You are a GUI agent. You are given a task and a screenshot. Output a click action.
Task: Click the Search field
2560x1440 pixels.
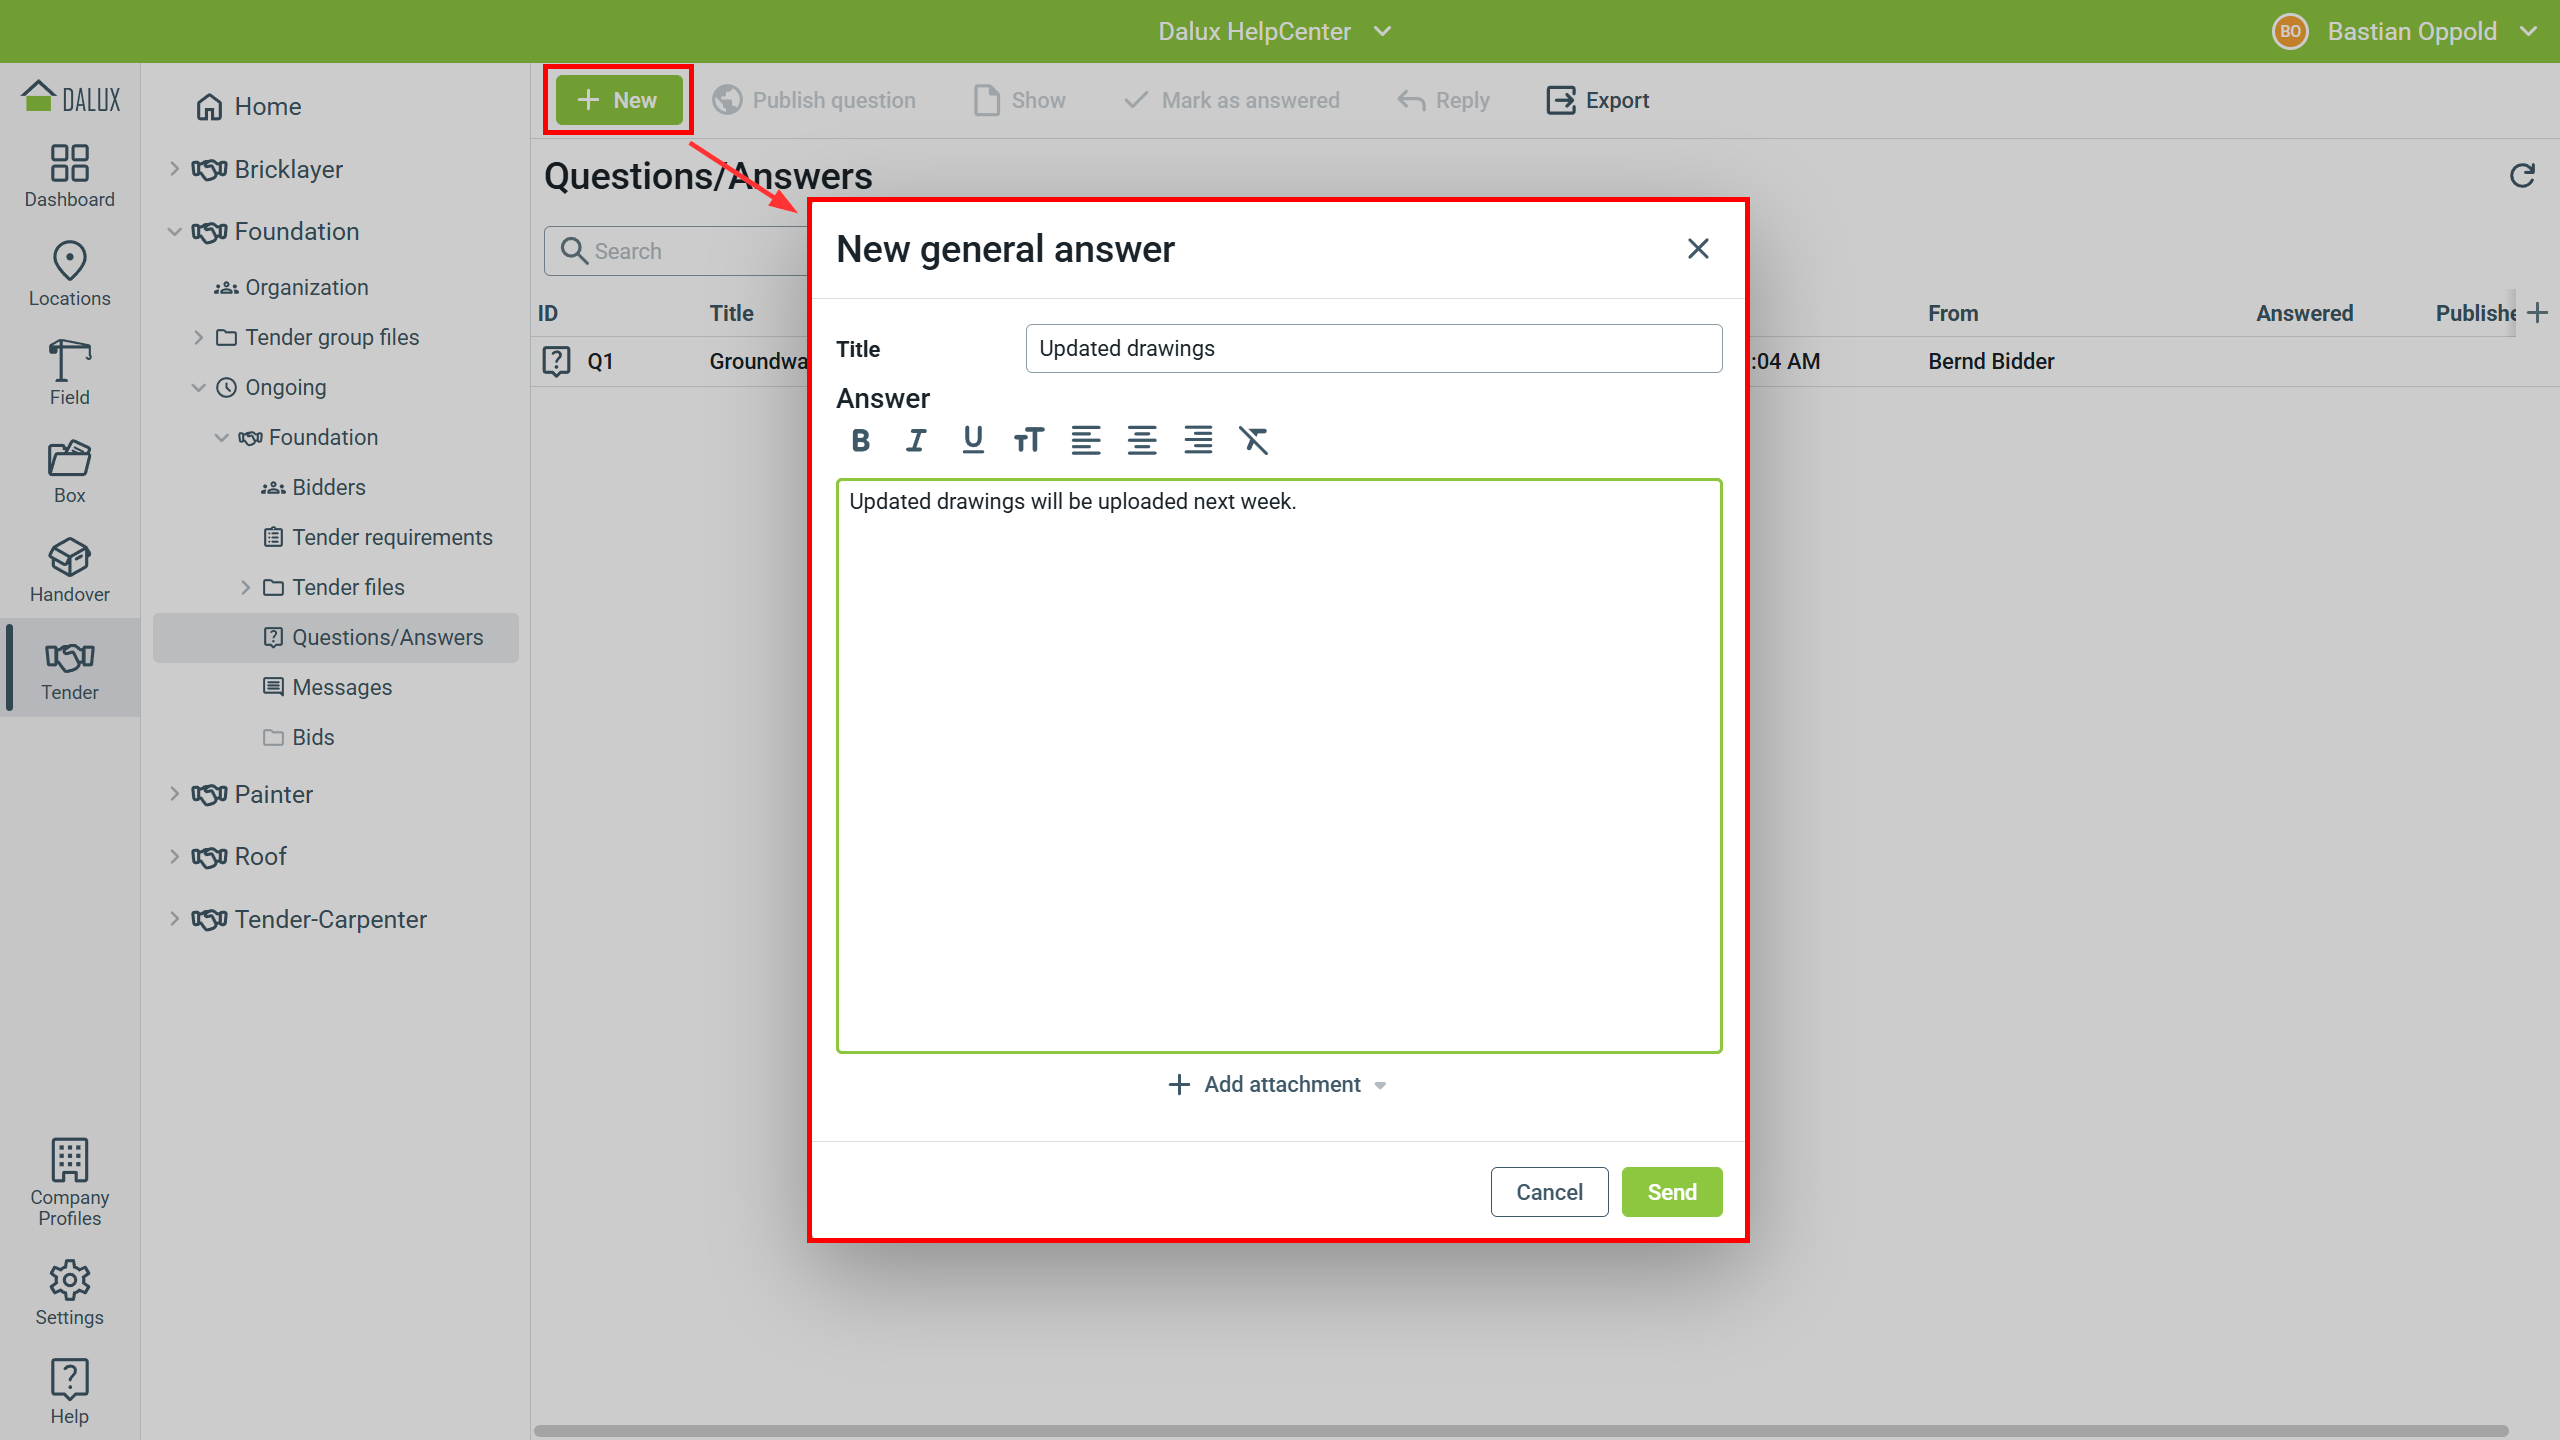676,250
